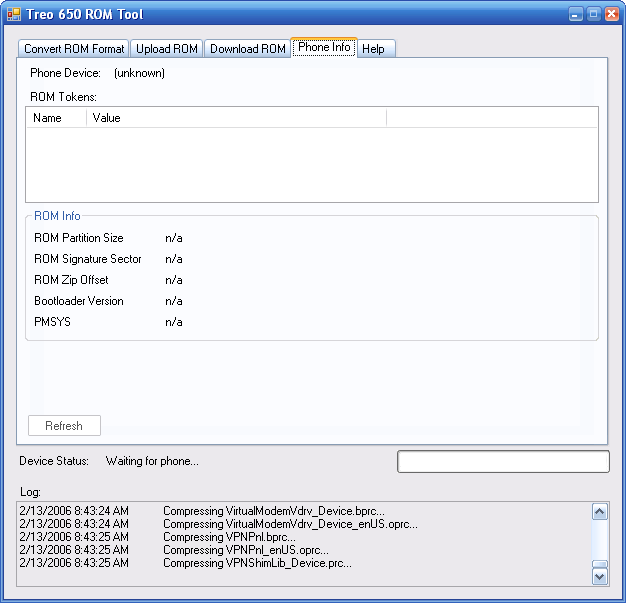Open the Download ROM tab
Viewport: 626px width, 603px height.
[248, 49]
